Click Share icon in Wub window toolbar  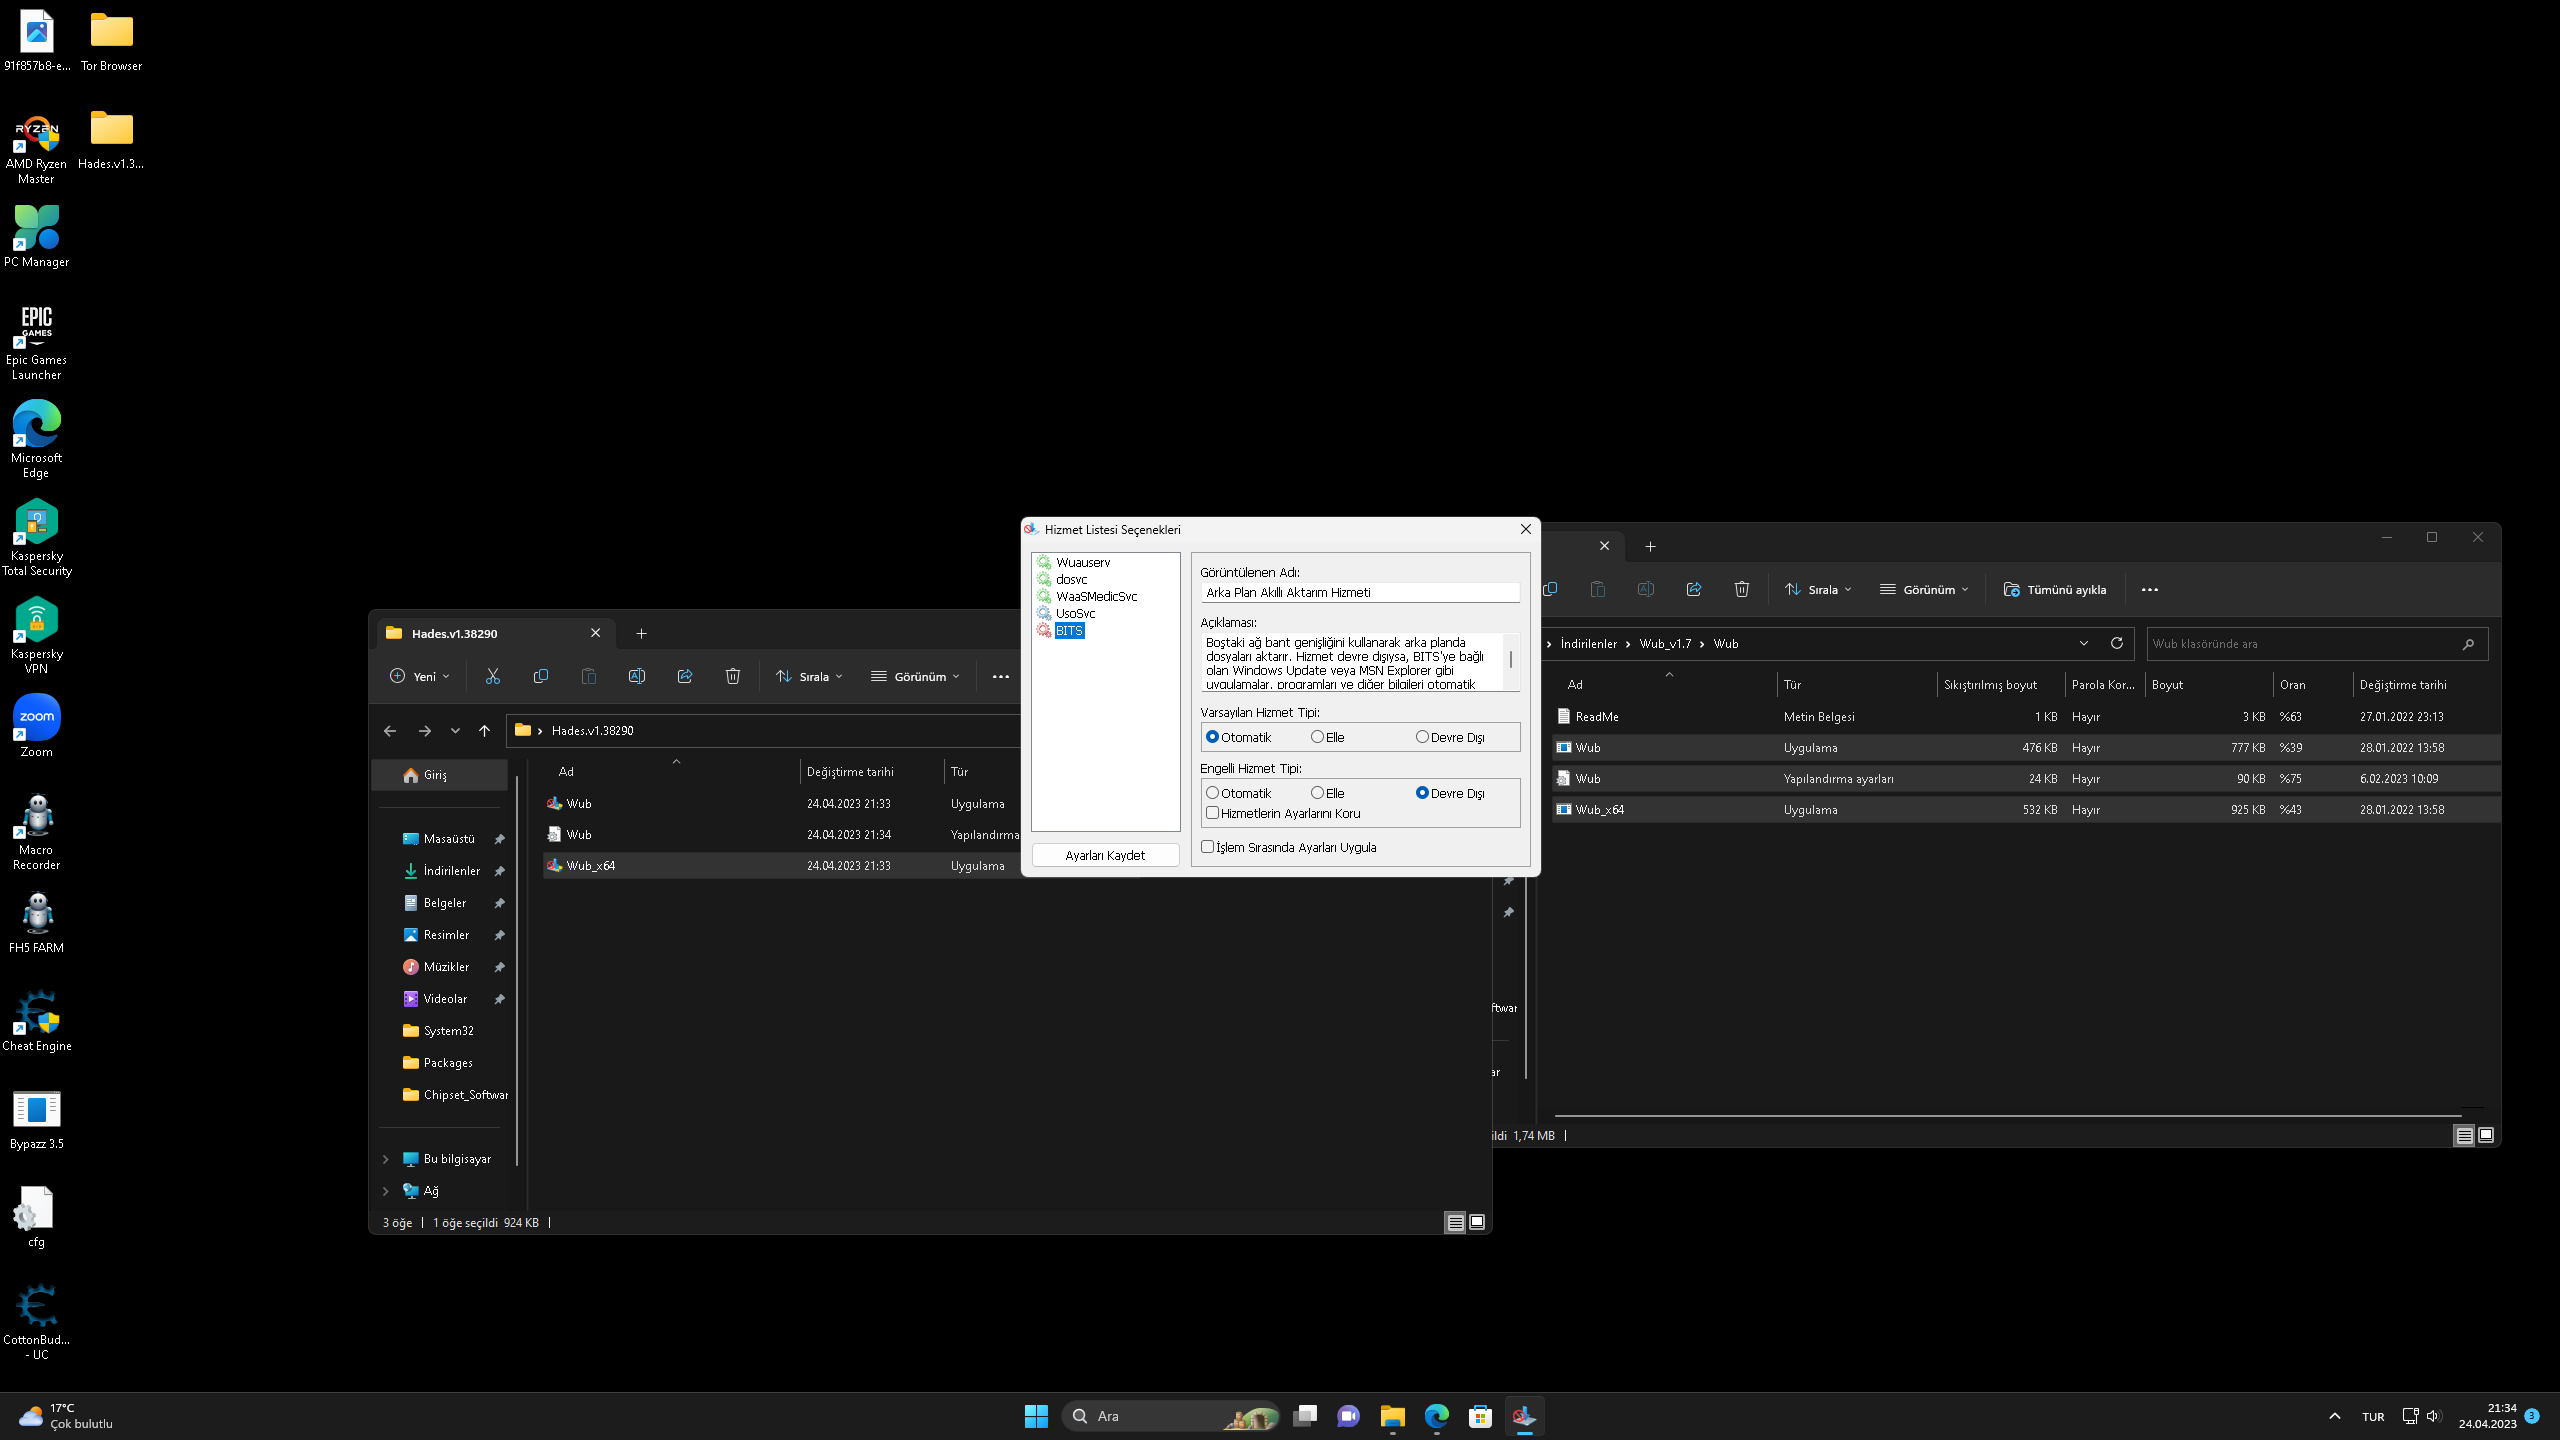[x=1693, y=589]
